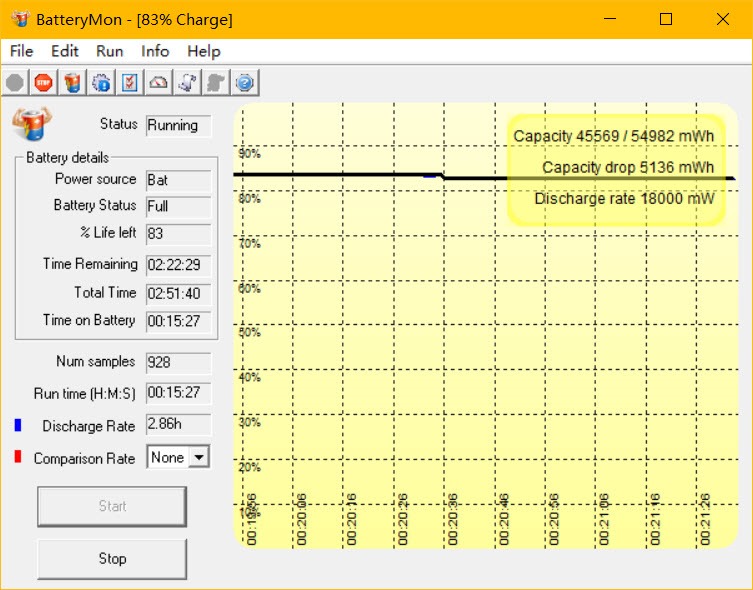This screenshot has height=590, width=753.
Task: Click the Time Remaining value field
Action: click(178, 265)
